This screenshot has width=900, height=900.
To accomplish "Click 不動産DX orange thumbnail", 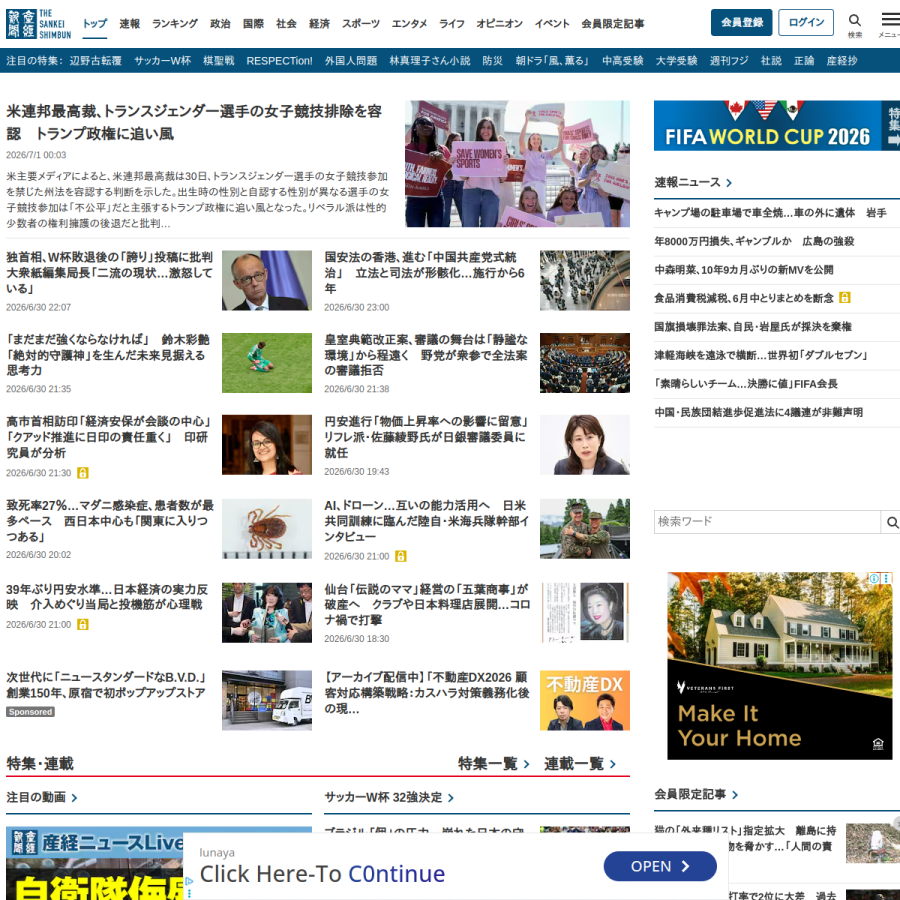I will pos(585,700).
